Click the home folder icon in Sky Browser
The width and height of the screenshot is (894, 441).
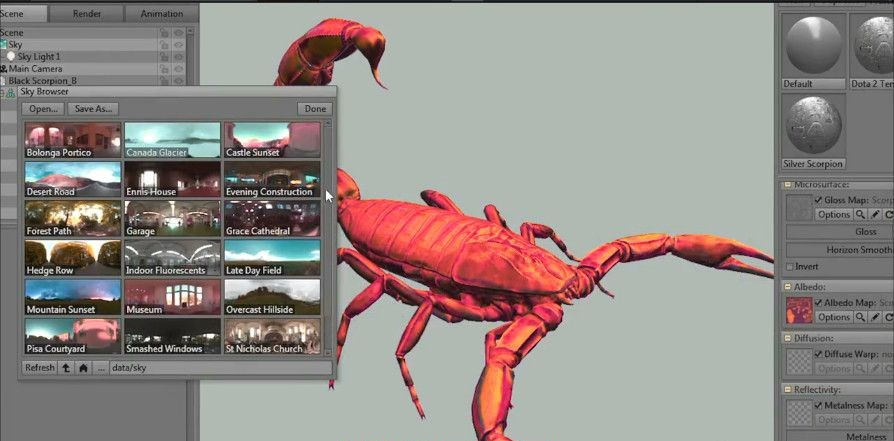click(83, 368)
